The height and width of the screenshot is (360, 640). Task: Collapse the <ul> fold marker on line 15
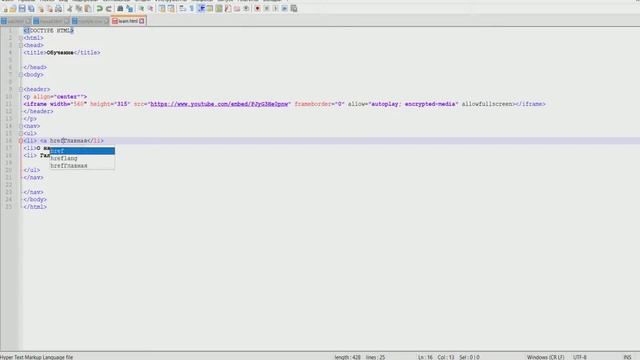[x=21, y=133]
